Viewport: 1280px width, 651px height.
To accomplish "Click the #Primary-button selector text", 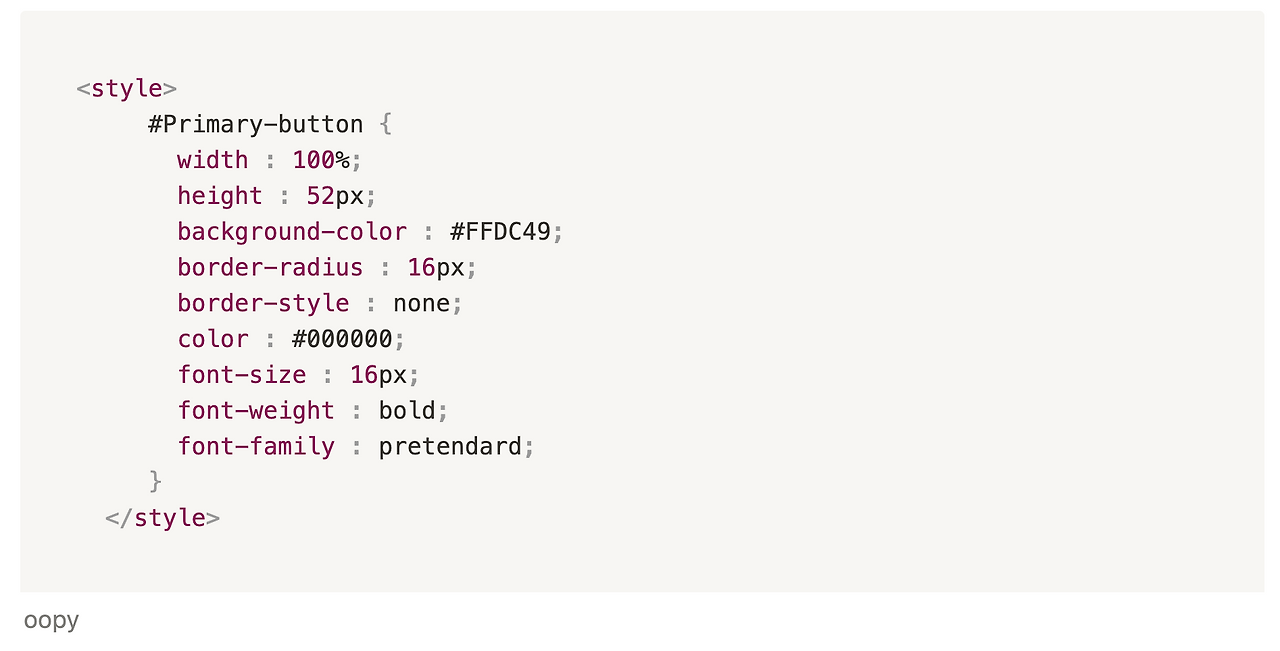I will click(255, 125).
